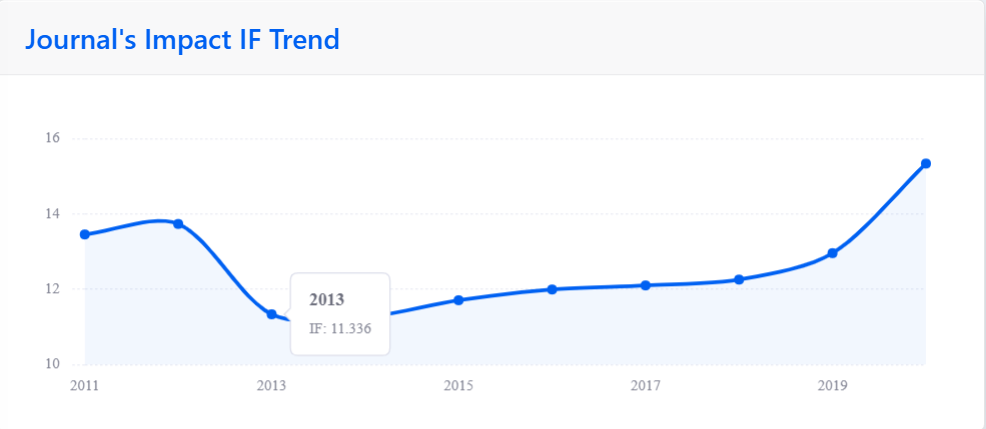
Task: Click the 12 y-axis tick label
Action: tap(51, 289)
